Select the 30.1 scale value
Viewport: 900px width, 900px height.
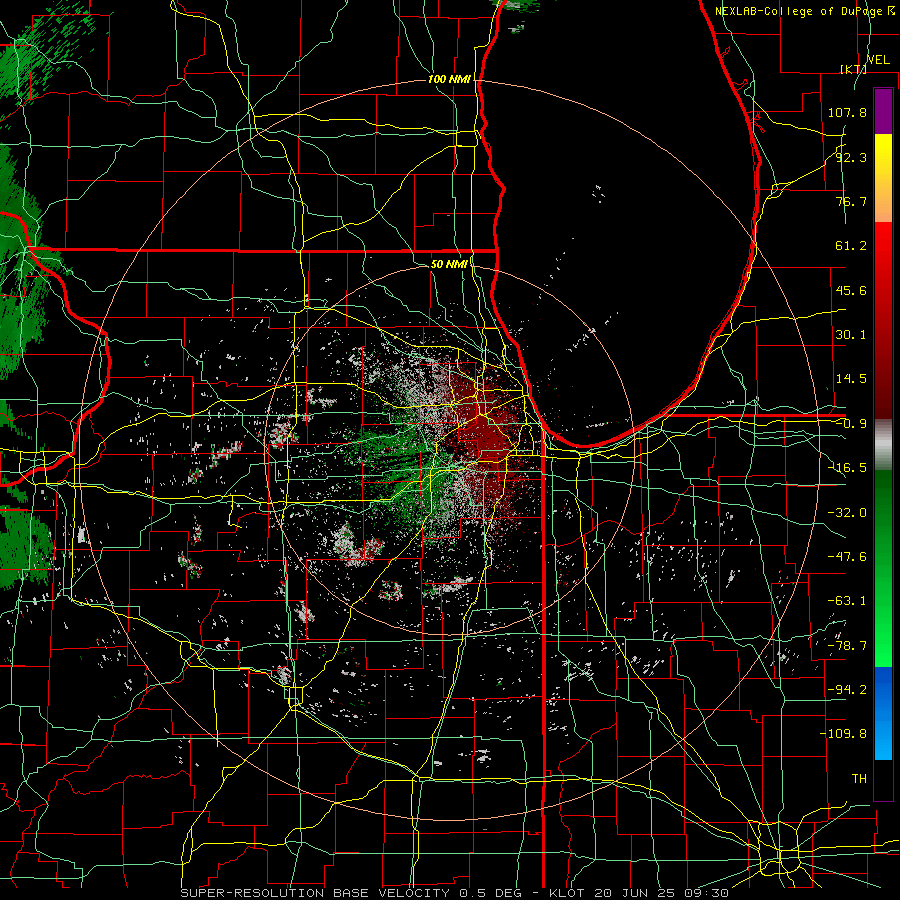click(851, 335)
